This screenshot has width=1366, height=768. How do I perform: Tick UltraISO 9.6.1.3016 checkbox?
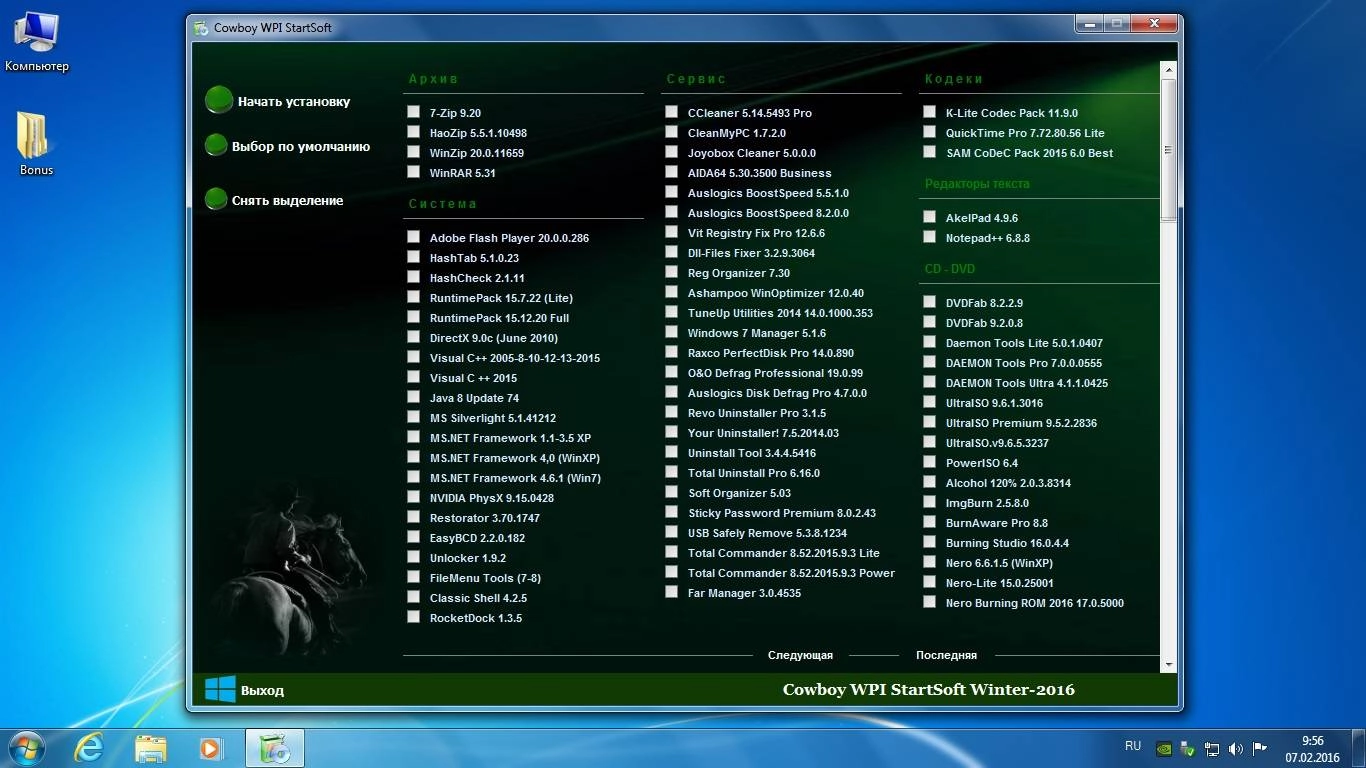click(930, 402)
